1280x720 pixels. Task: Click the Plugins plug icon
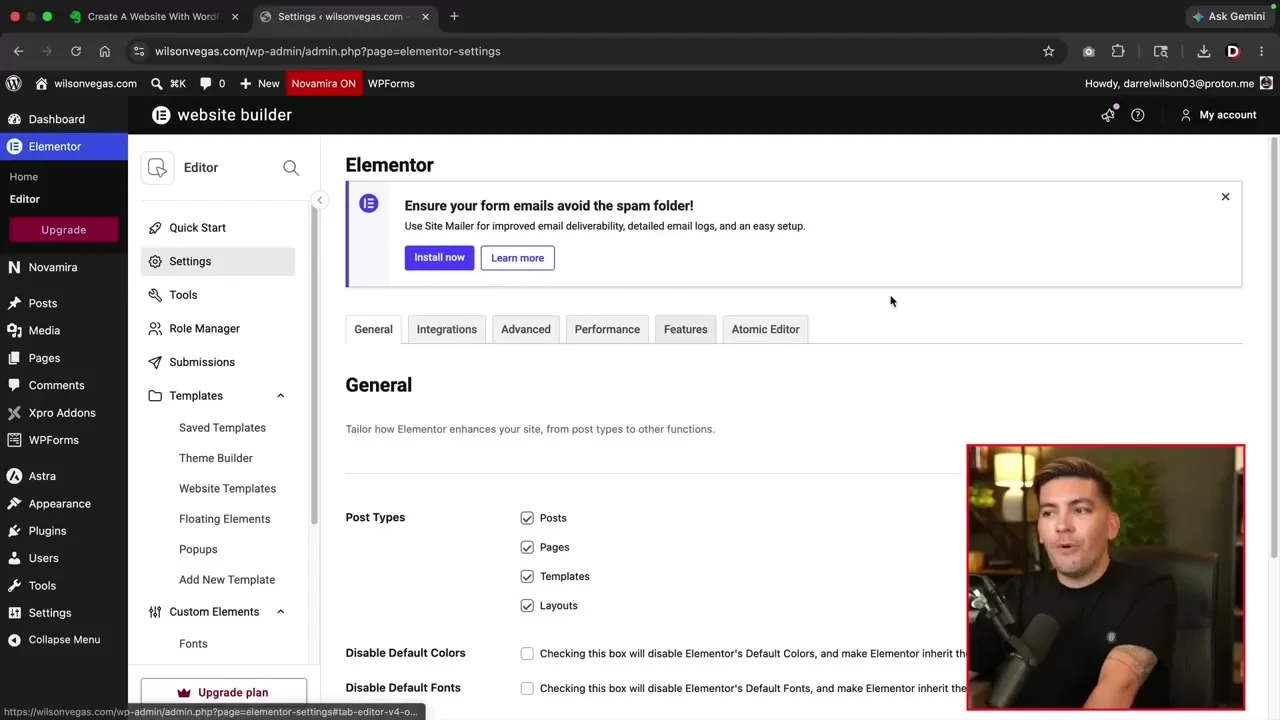[x=14, y=531]
